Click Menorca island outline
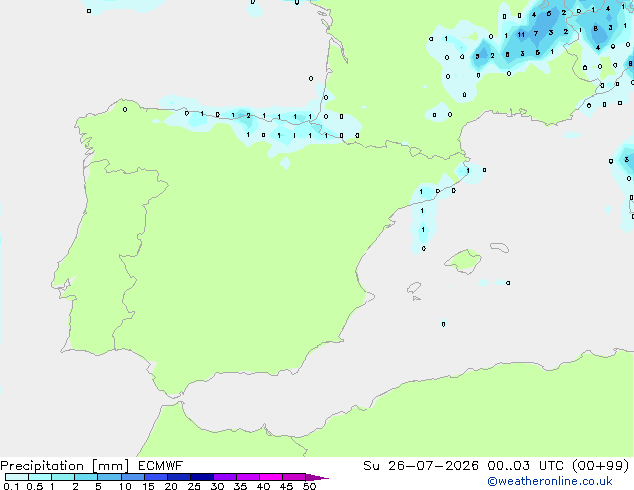Screen dimensions: 634x490 tap(500, 247)
